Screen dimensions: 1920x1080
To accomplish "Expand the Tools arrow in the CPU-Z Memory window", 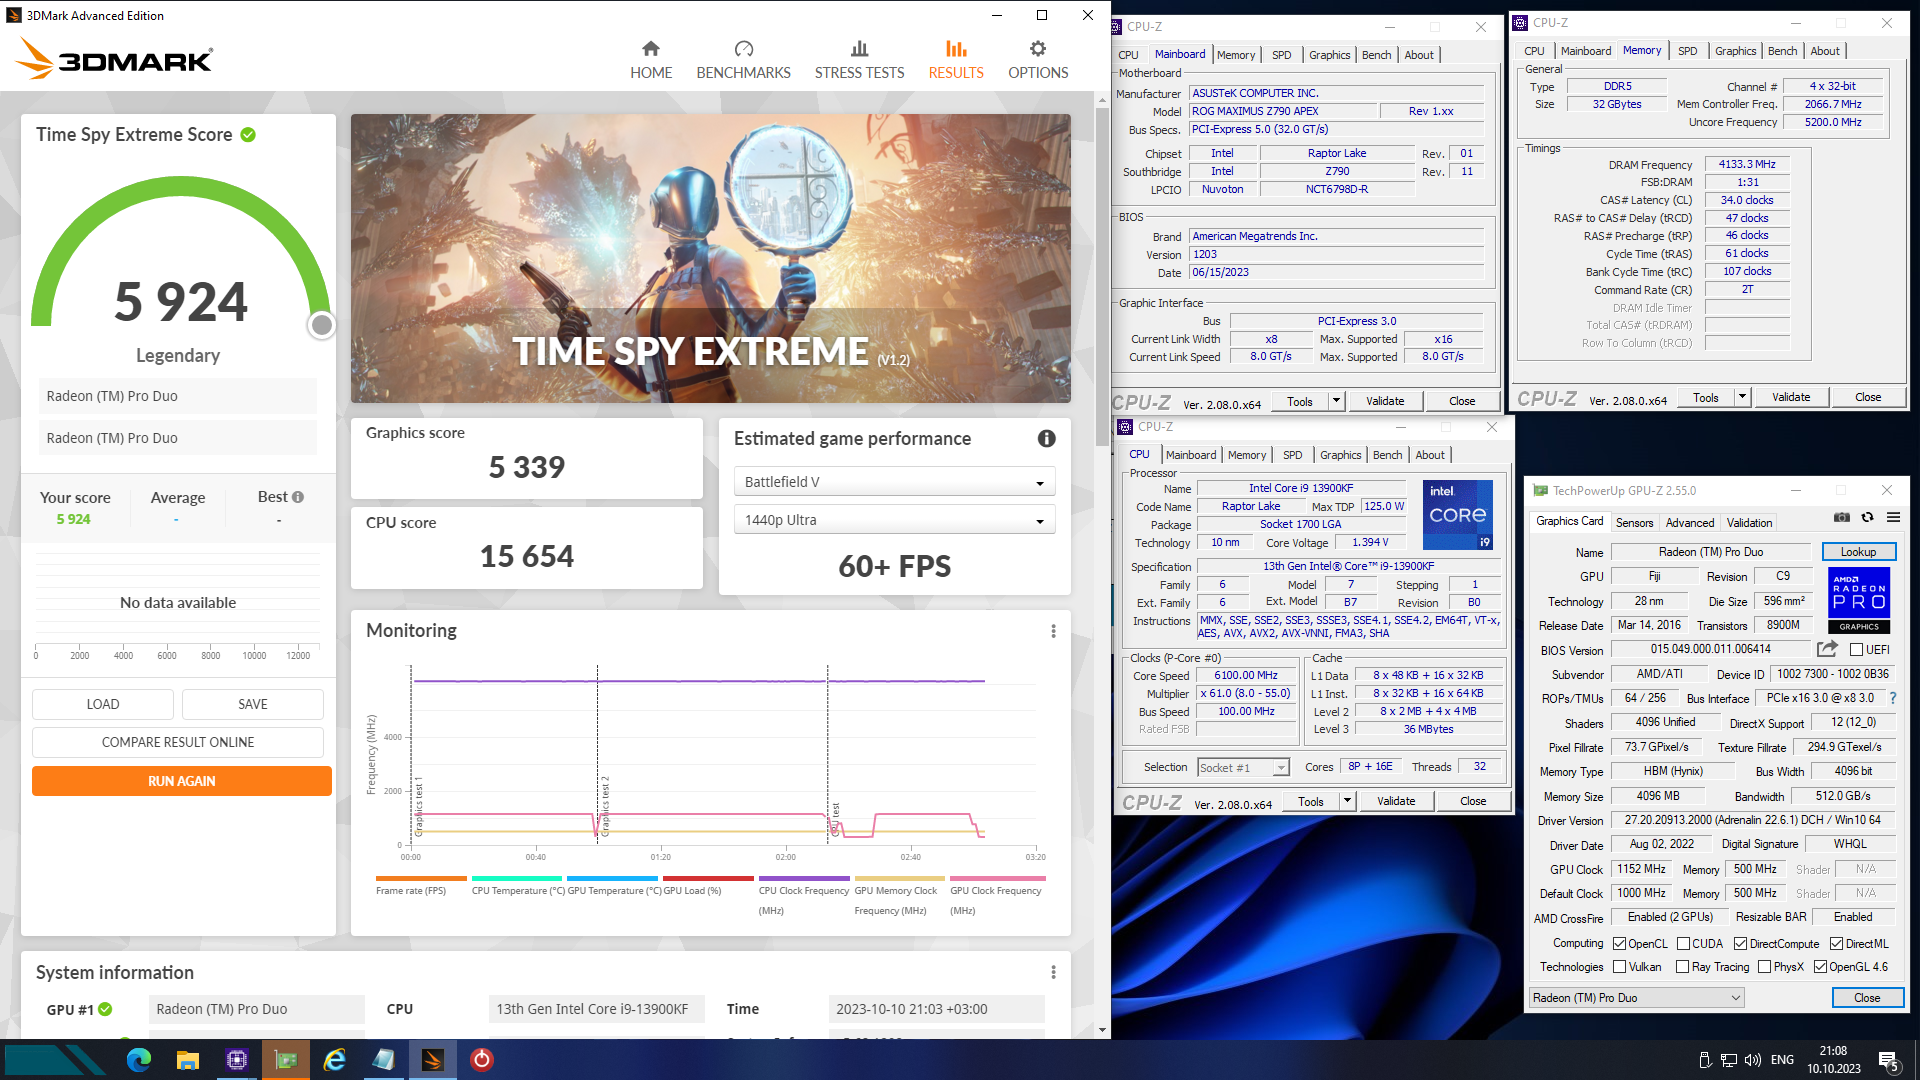I will pyautogui.click(x=1742, y=397).
